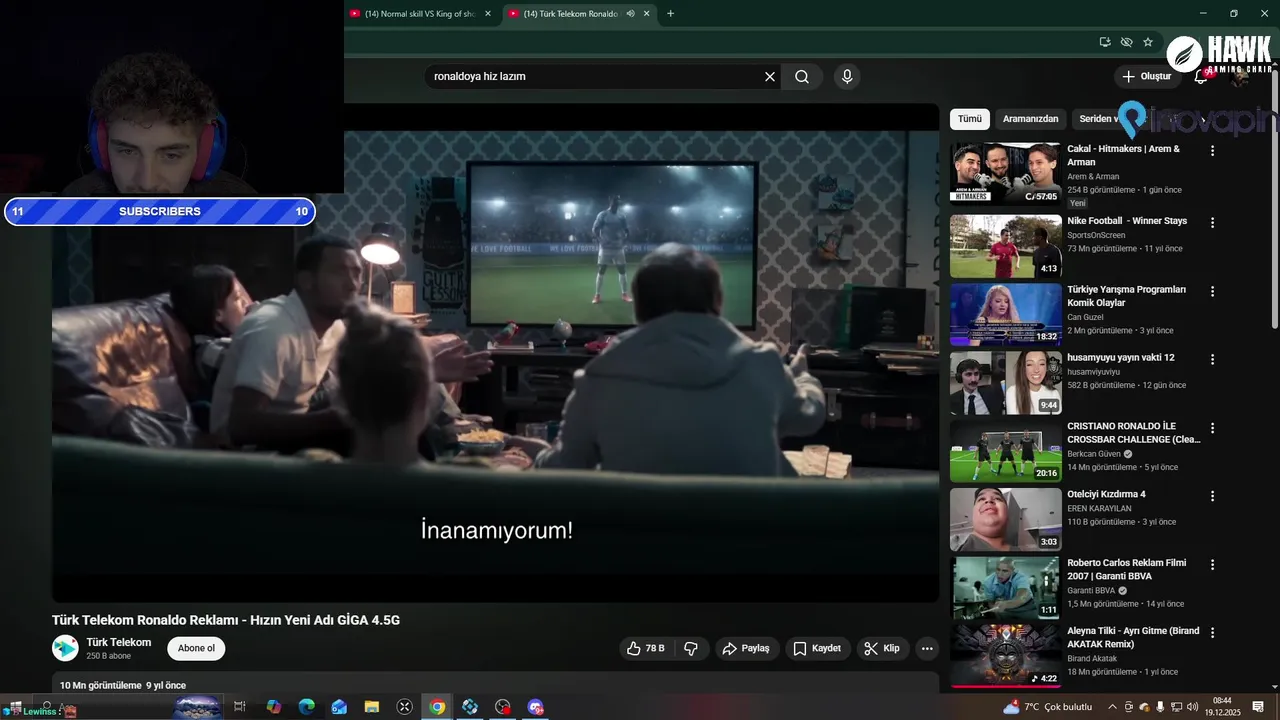Click the crossed-eye tracking protection icon
This screenshot has width=1280, height=720.
coord(1126,42)
